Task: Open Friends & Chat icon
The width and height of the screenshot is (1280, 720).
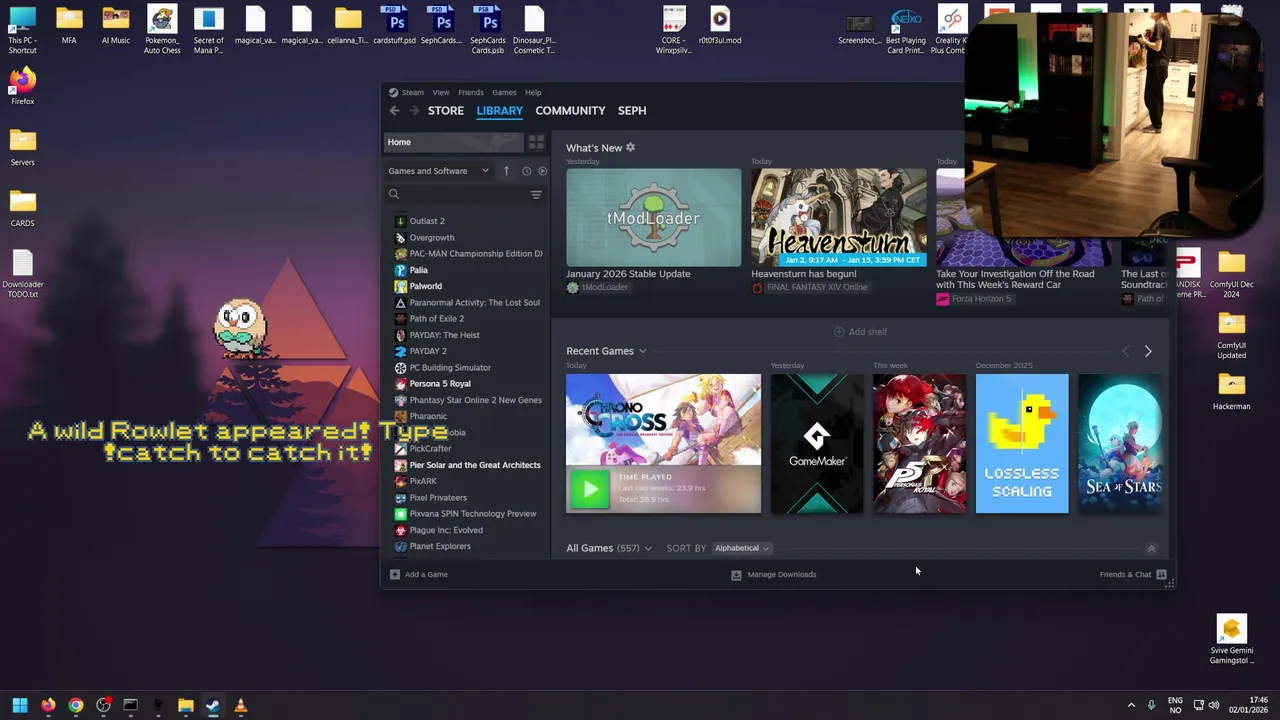Action: 1161,575
